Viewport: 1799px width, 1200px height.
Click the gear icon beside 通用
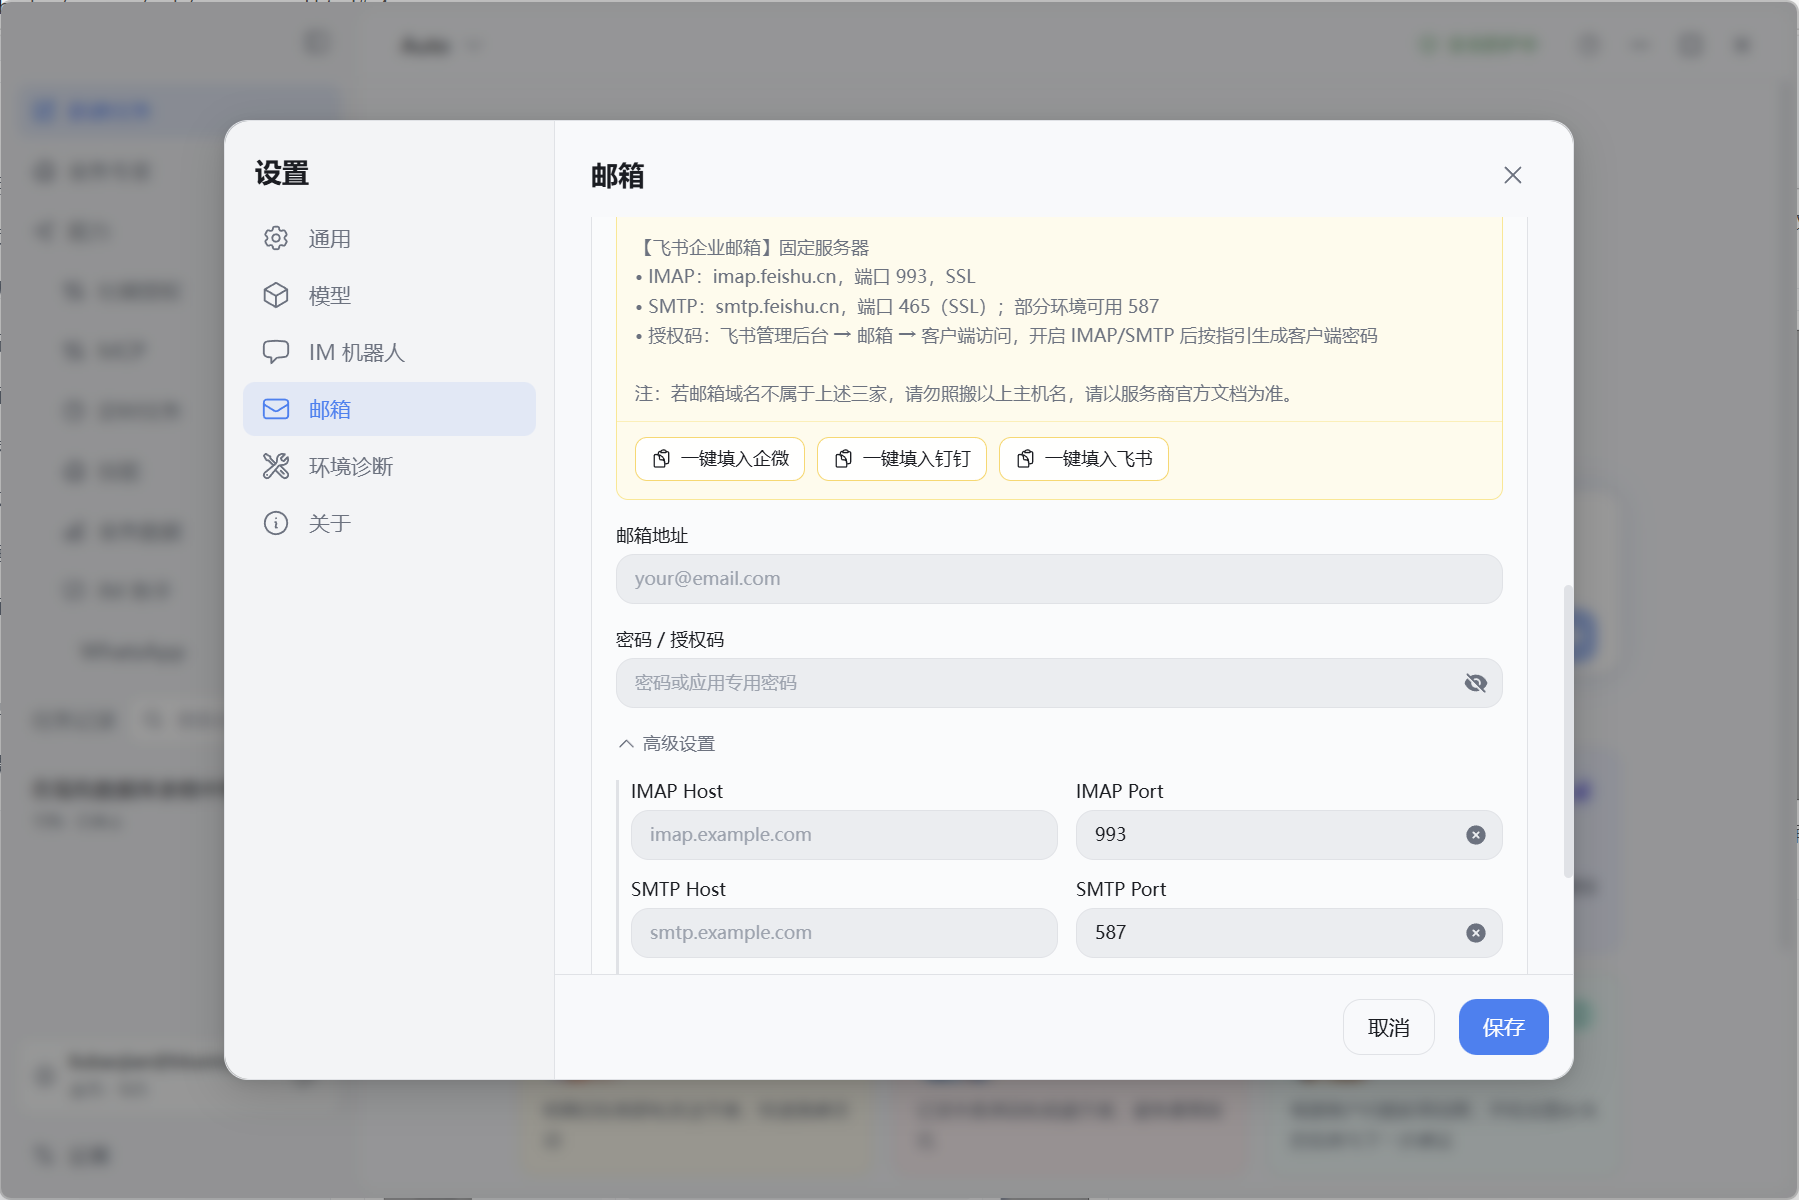pyautogui.click(x=276, y=238)
